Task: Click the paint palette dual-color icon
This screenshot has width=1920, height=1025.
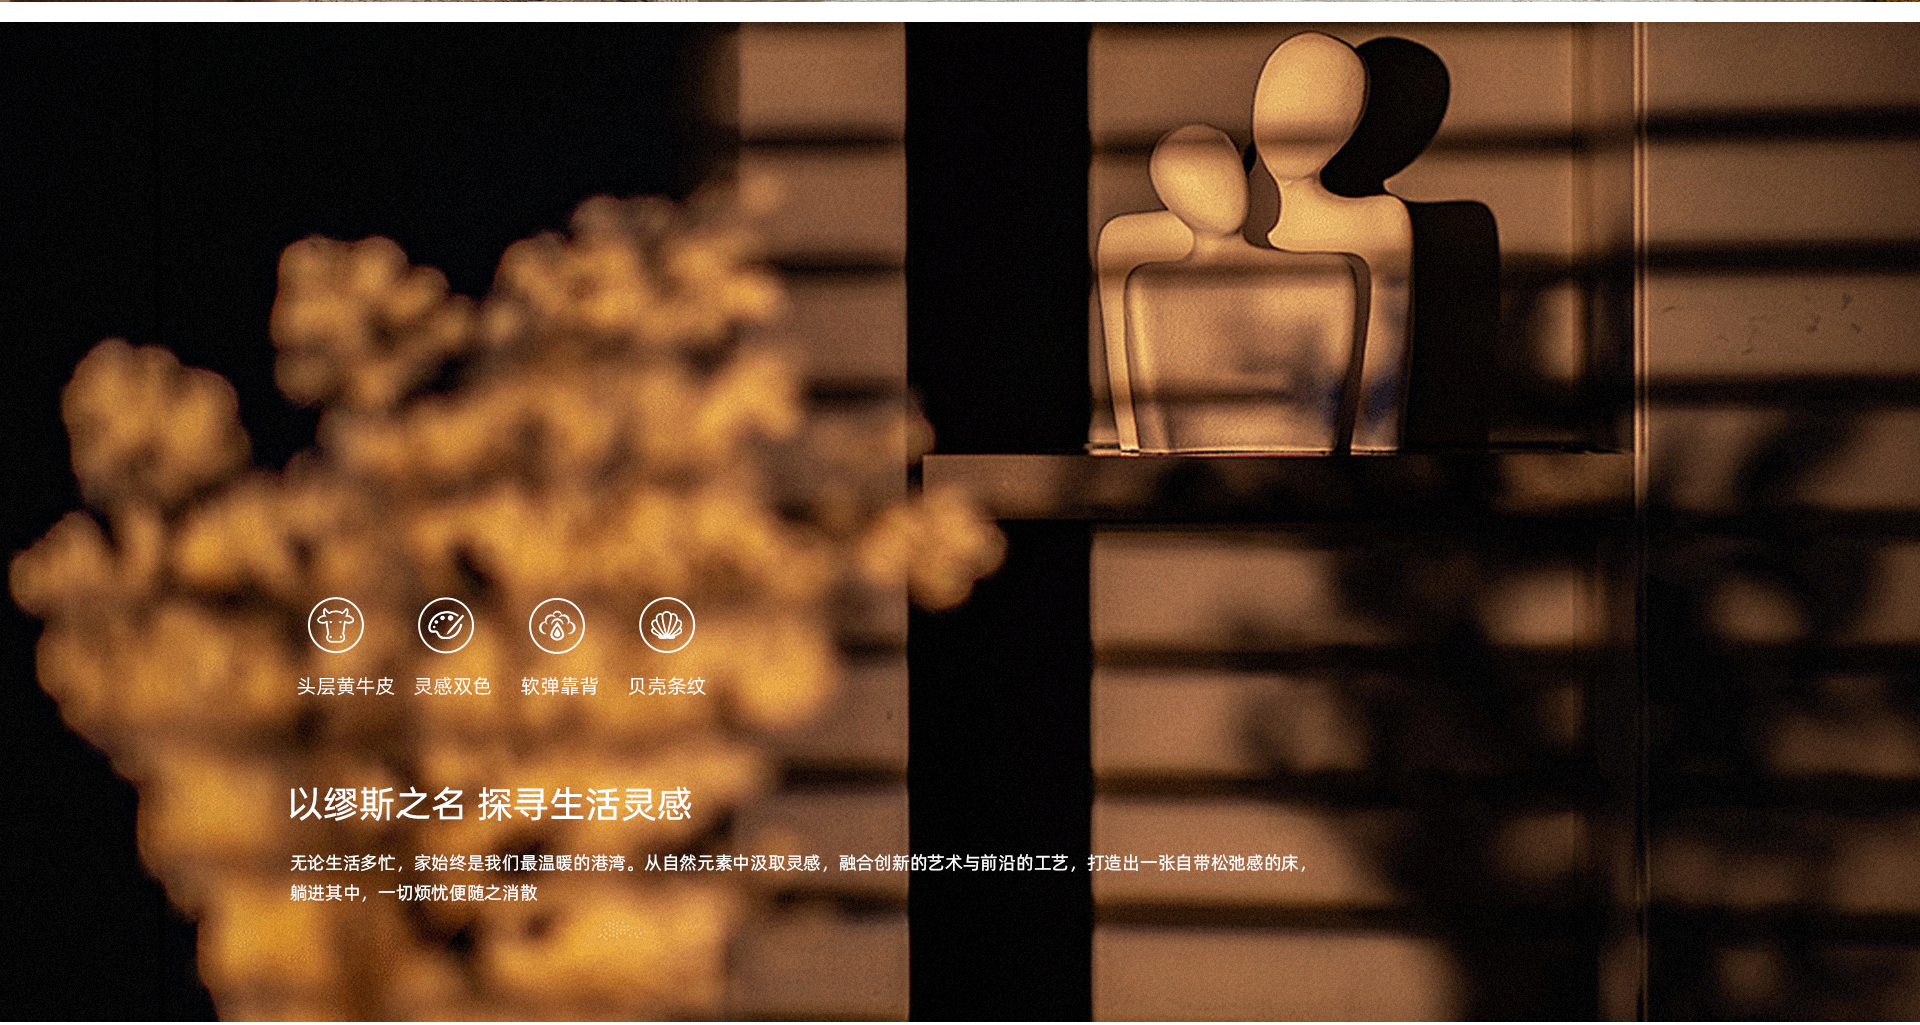Action: tap(446, 625)
